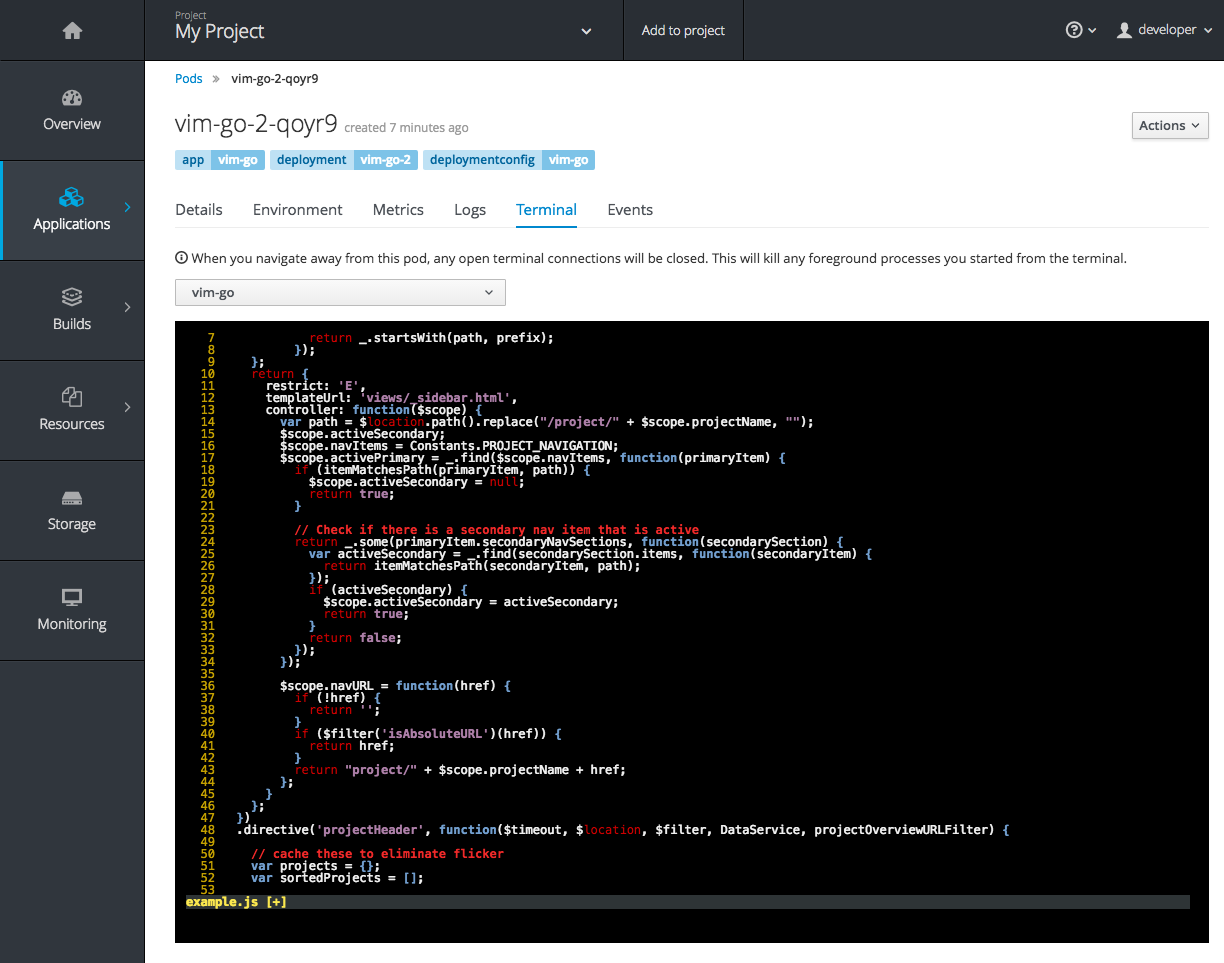Open the Resources sidebar icon
The image size is (1224, 963).
71,397
